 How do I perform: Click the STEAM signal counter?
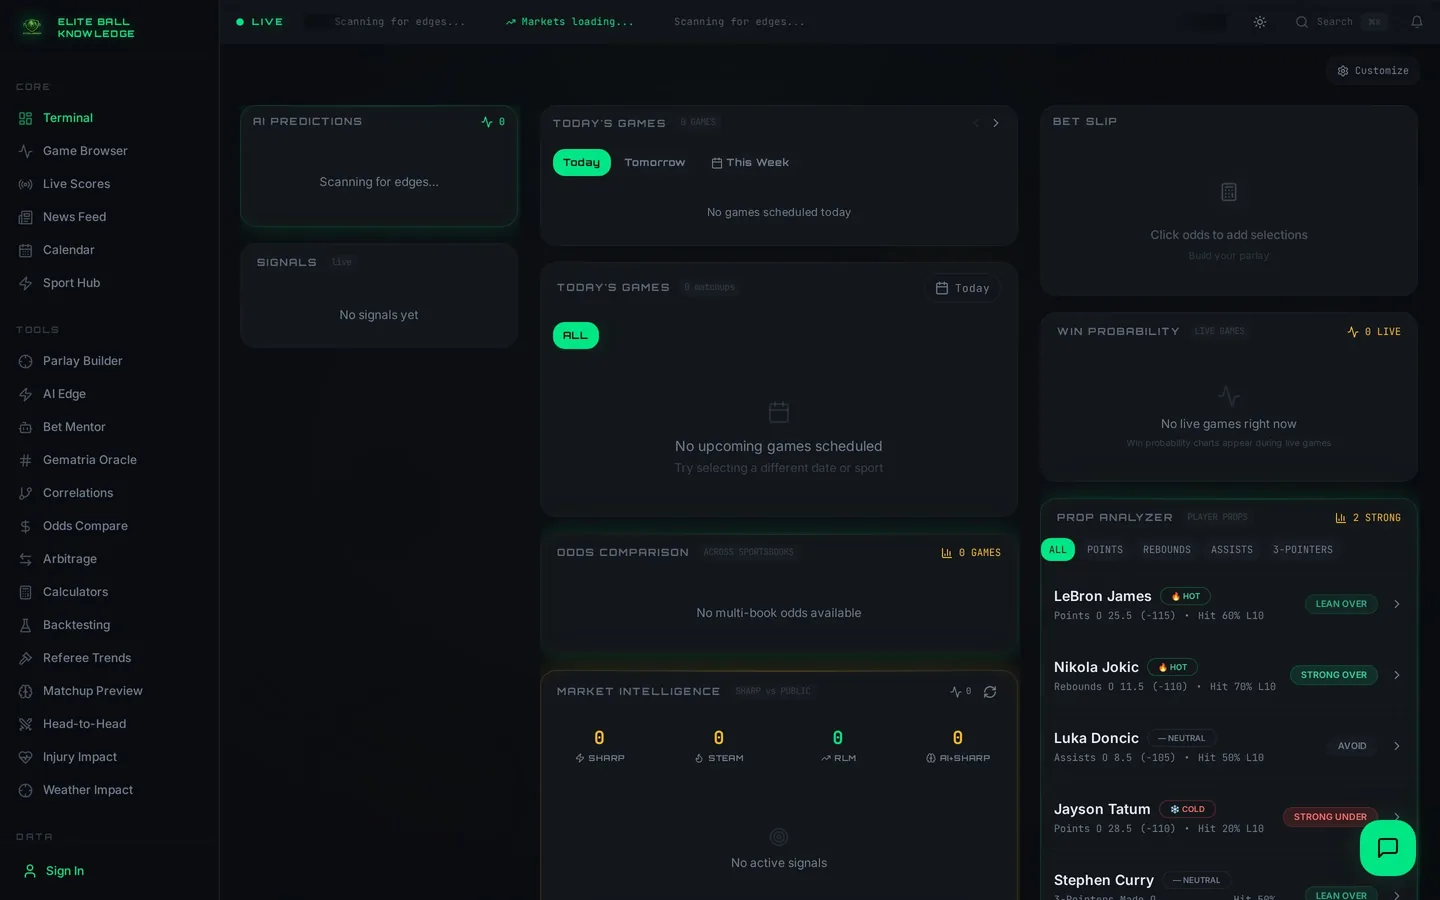point(719,746)
